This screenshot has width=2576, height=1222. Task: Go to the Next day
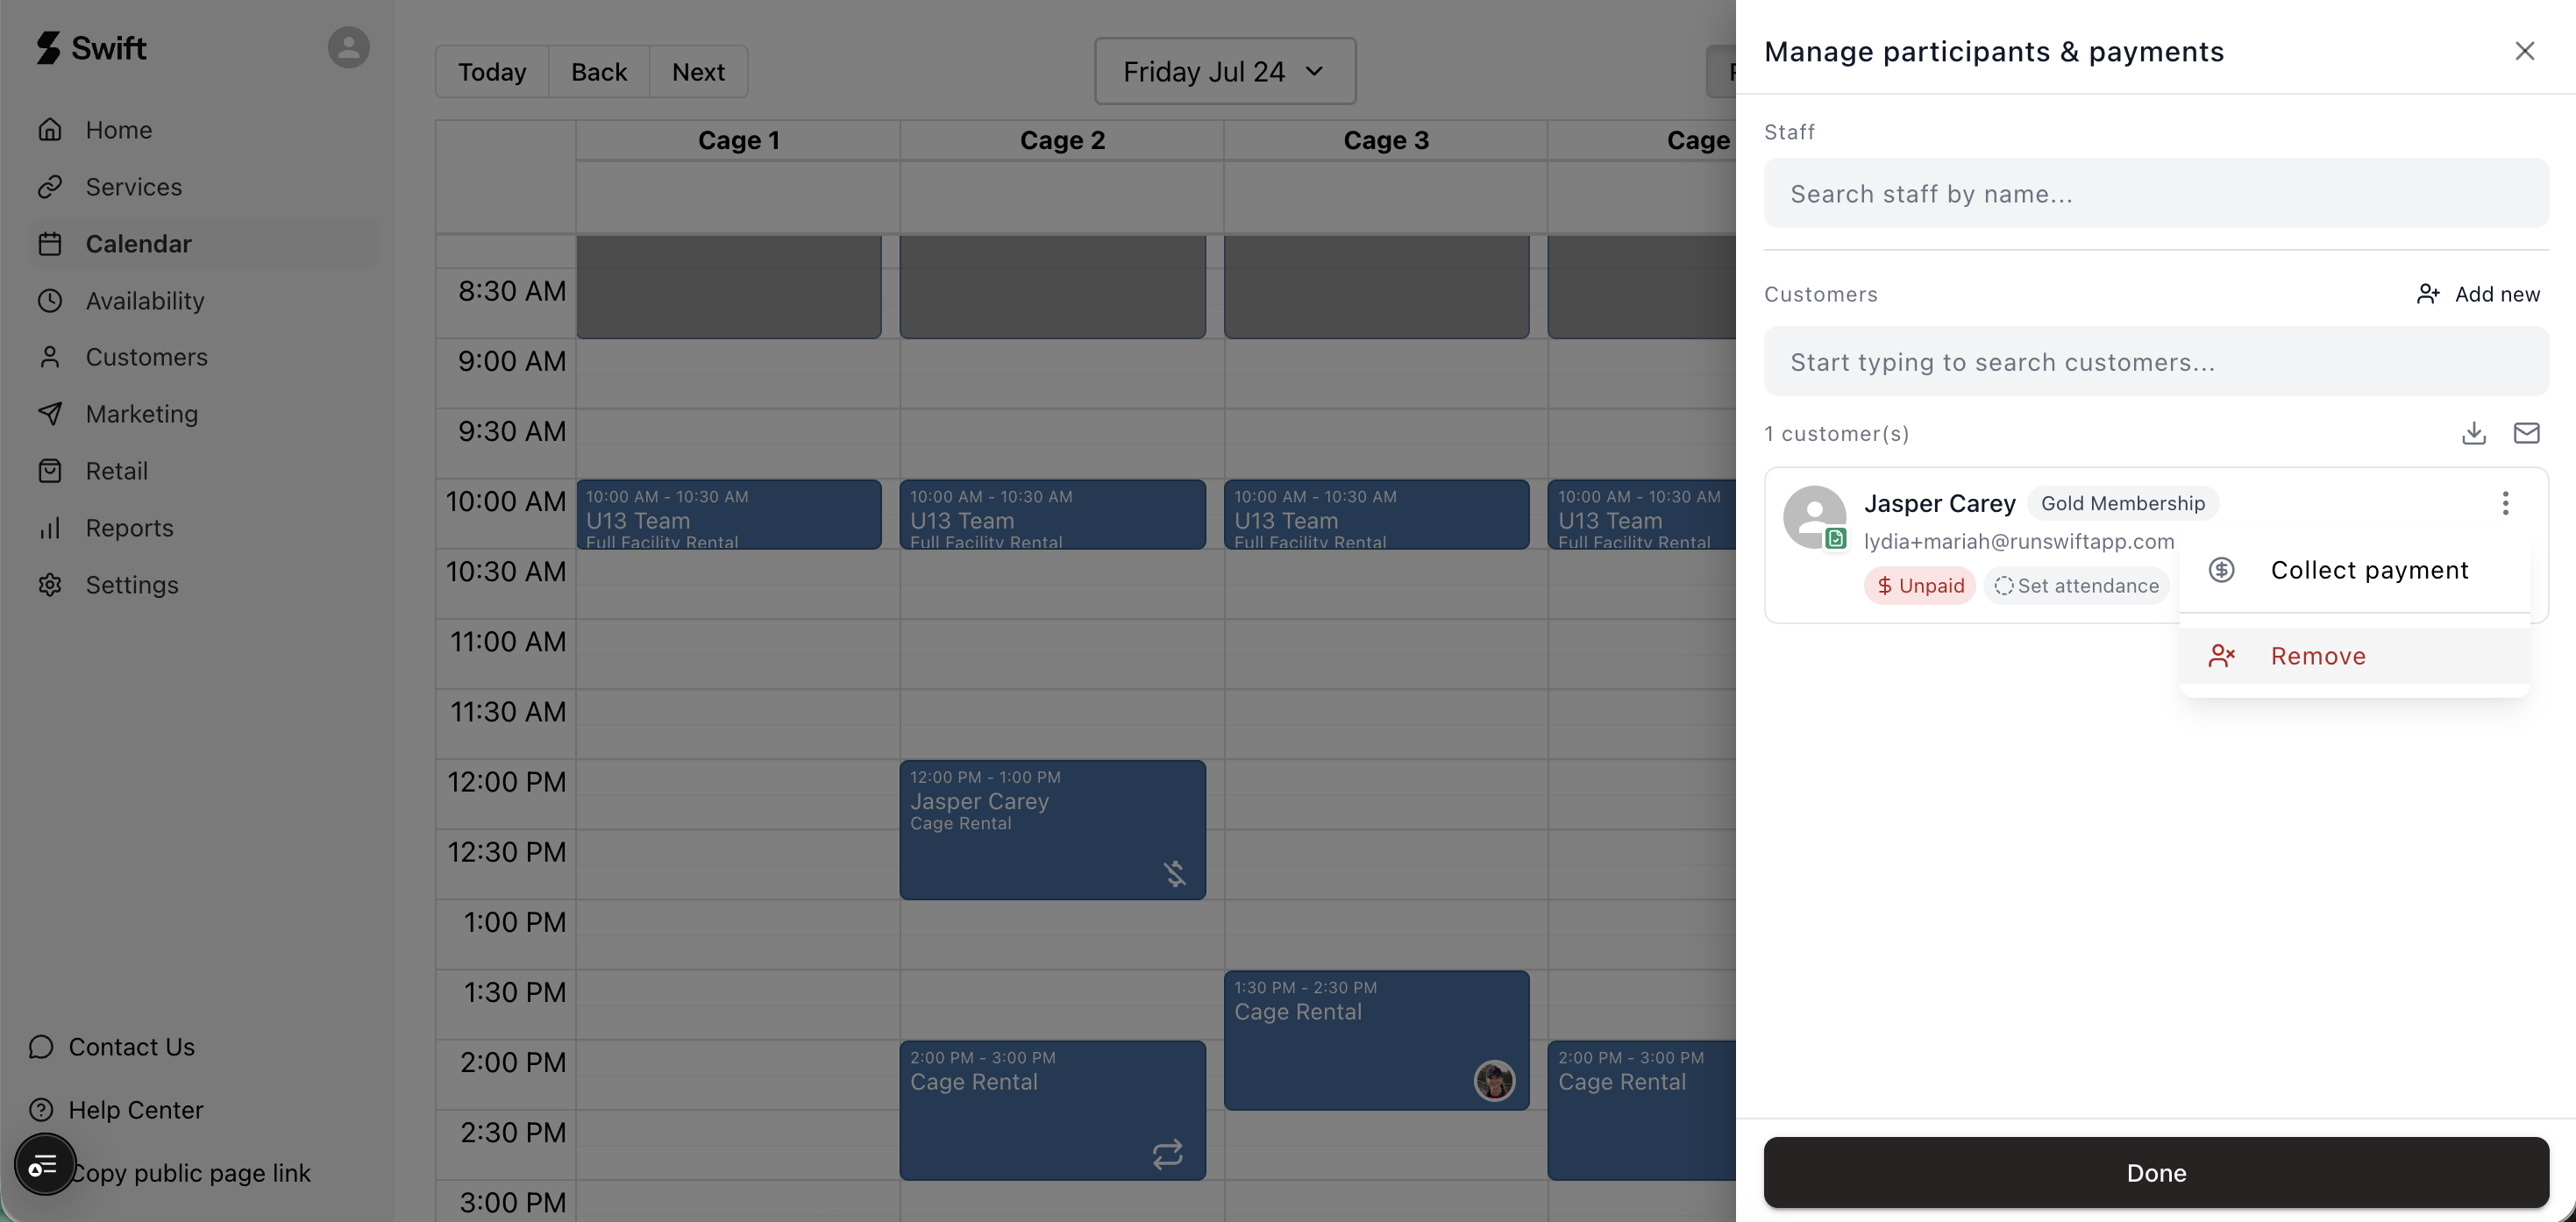click(698, 72)
